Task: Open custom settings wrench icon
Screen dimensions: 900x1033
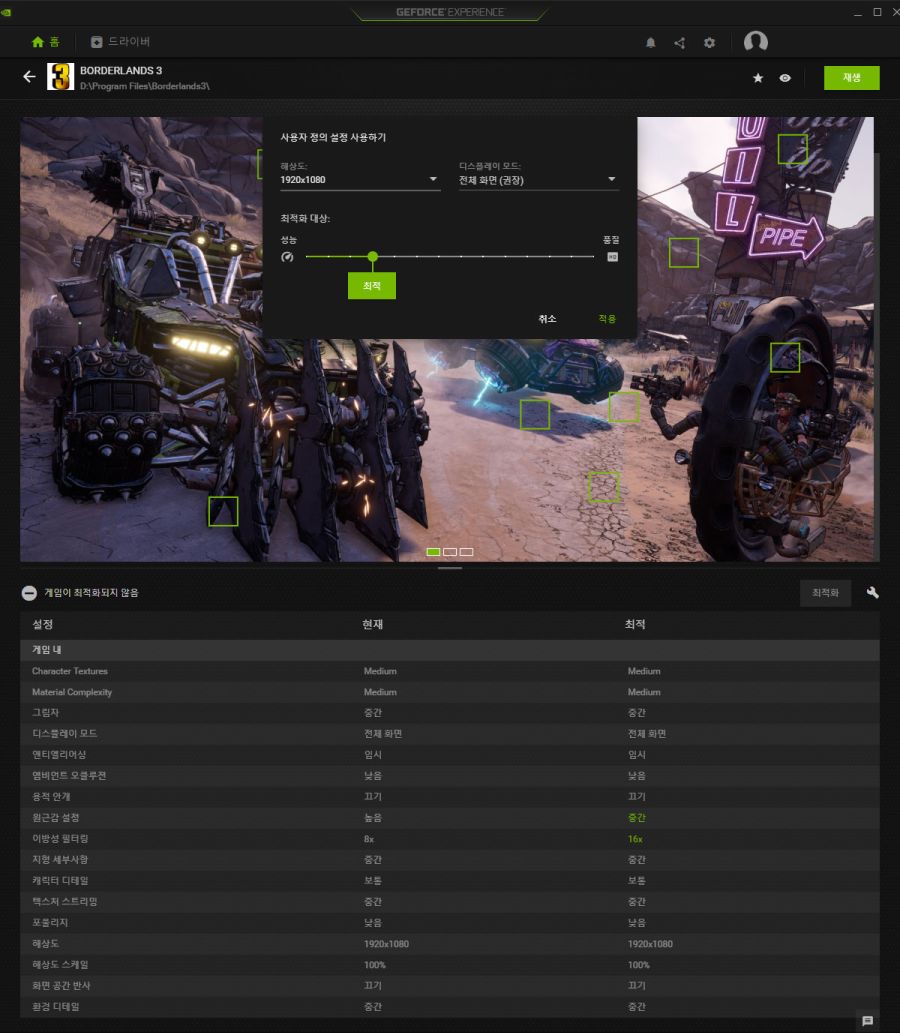Action: click(x=873, y=593)
